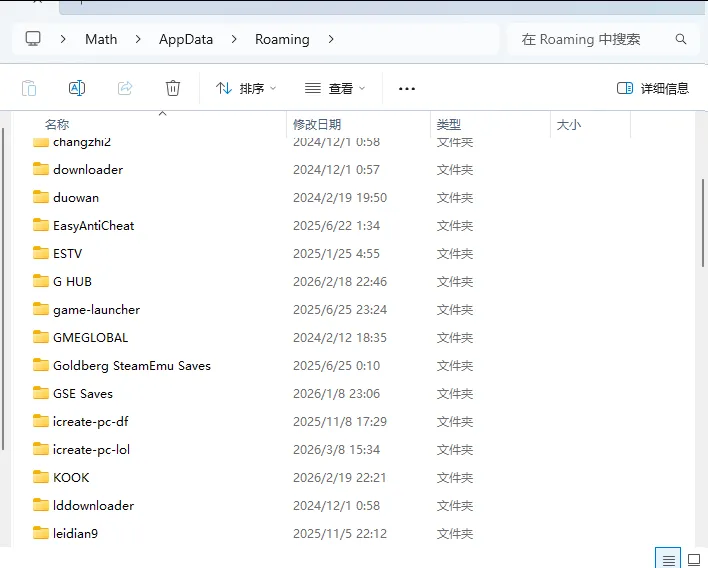Click the paste clipboard icon
This screenshot has width=708, height=568.
[x=29, y=88]
